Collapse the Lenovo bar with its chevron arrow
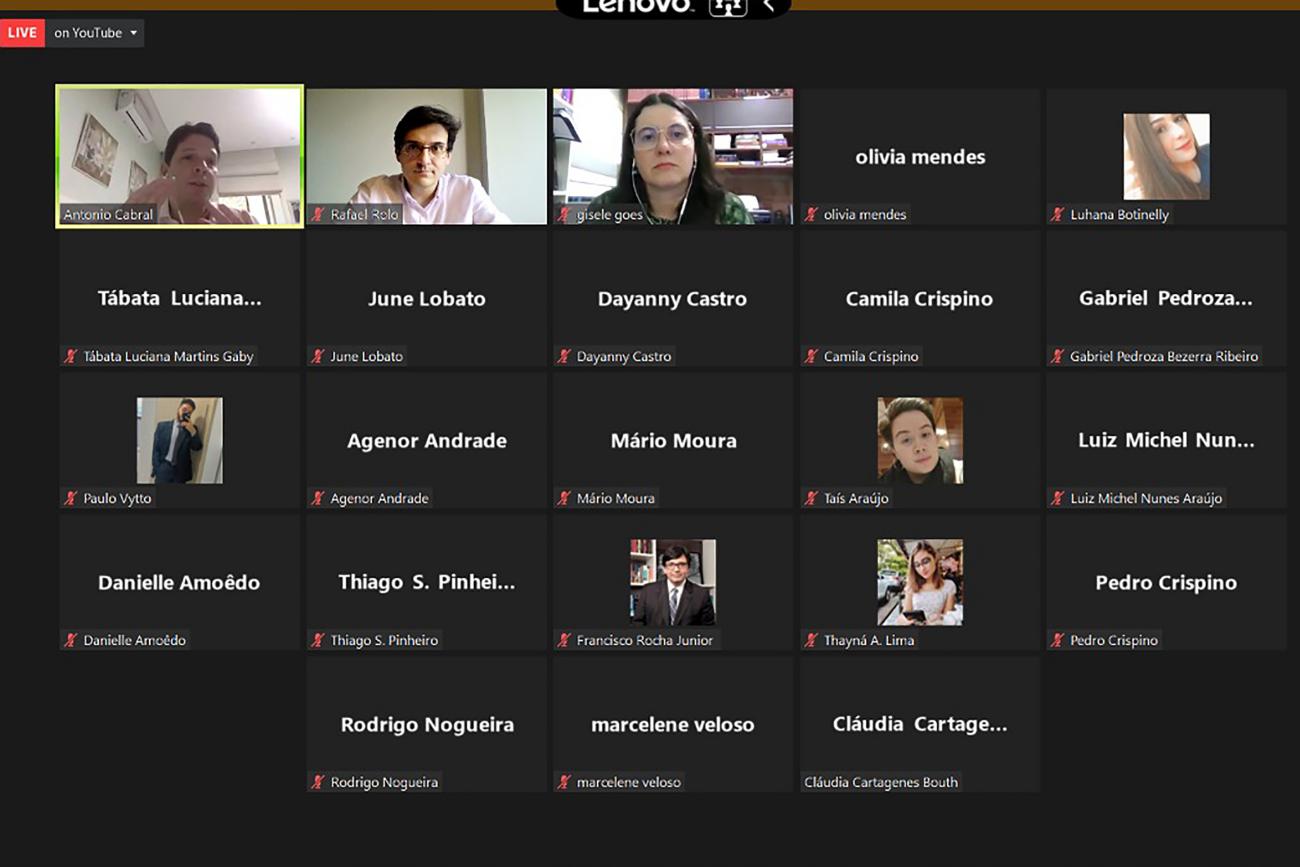The image size is (1300, 867). pos(768,5)
